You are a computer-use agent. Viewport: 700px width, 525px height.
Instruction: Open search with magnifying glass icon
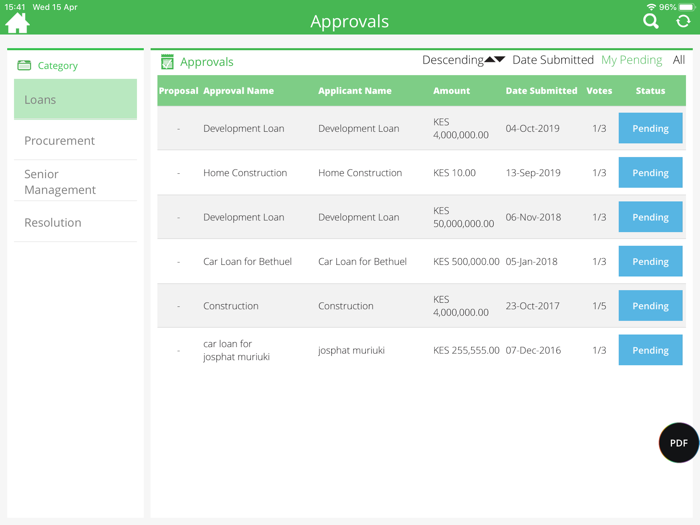[651, 21]
